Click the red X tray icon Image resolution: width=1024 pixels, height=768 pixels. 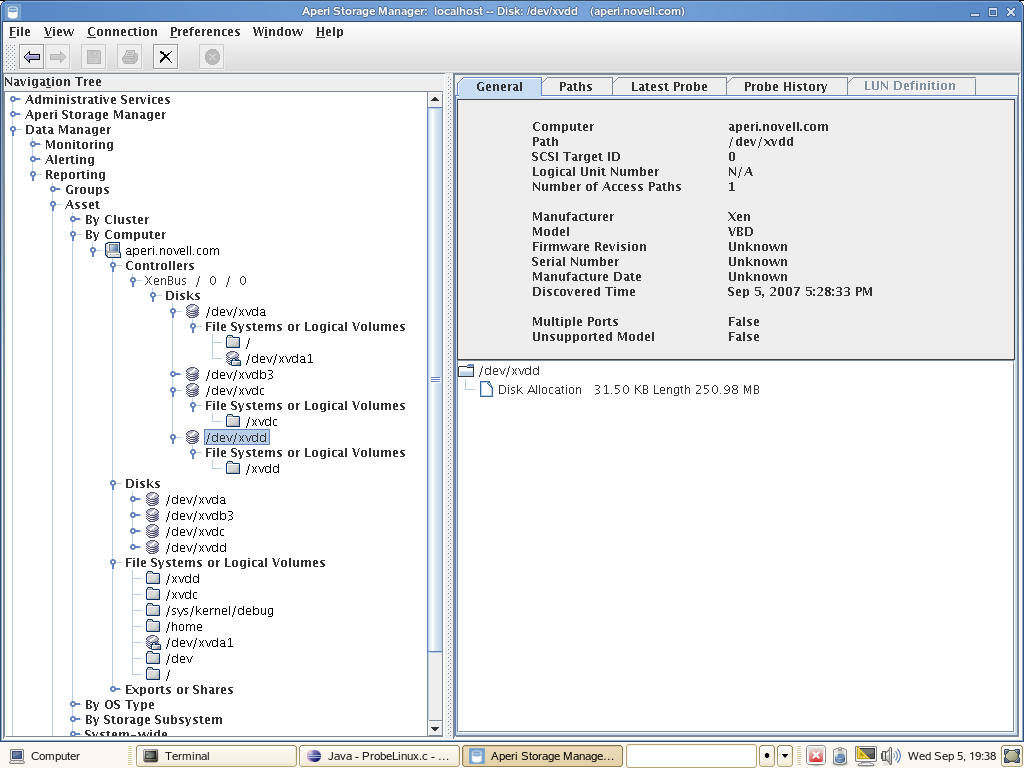coord(816,756)
